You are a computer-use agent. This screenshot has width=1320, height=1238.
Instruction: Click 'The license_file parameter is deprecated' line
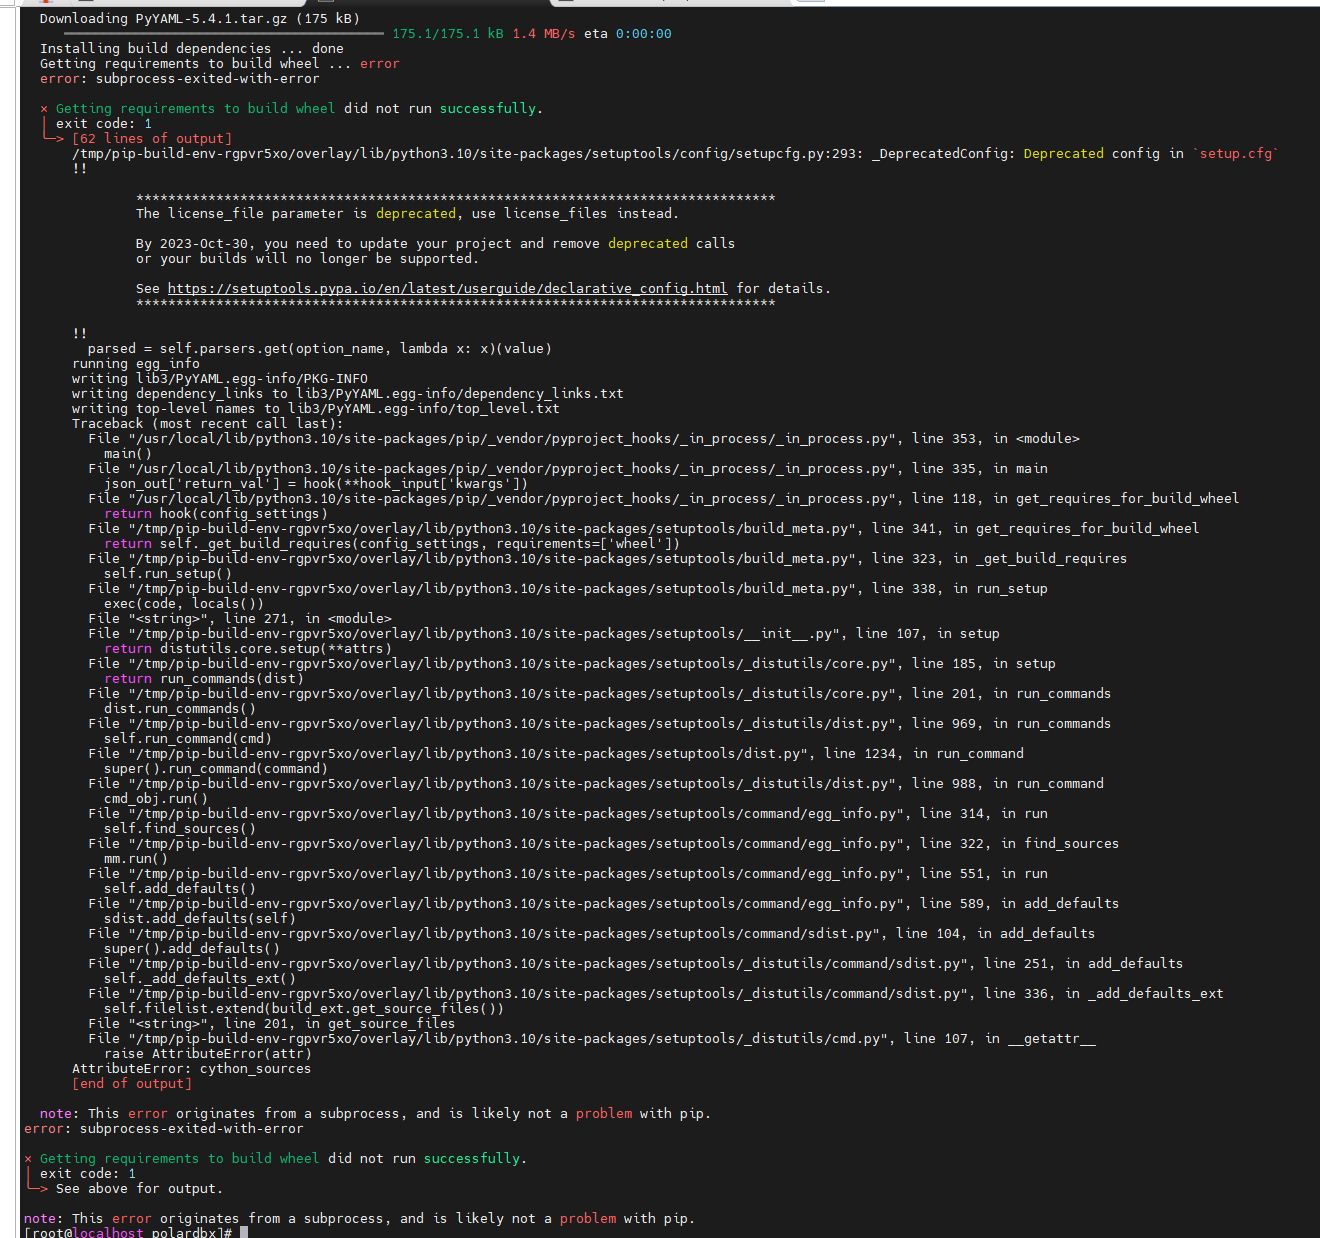(x=407, y=214)
